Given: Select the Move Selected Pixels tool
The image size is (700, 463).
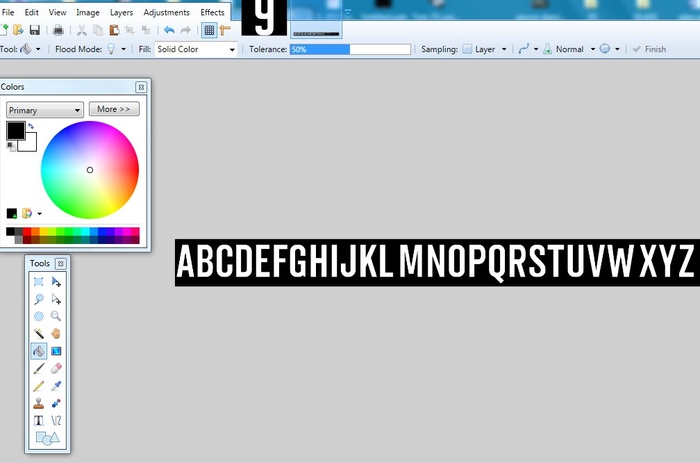Looking at the screenshot, I should pos(56,281).
